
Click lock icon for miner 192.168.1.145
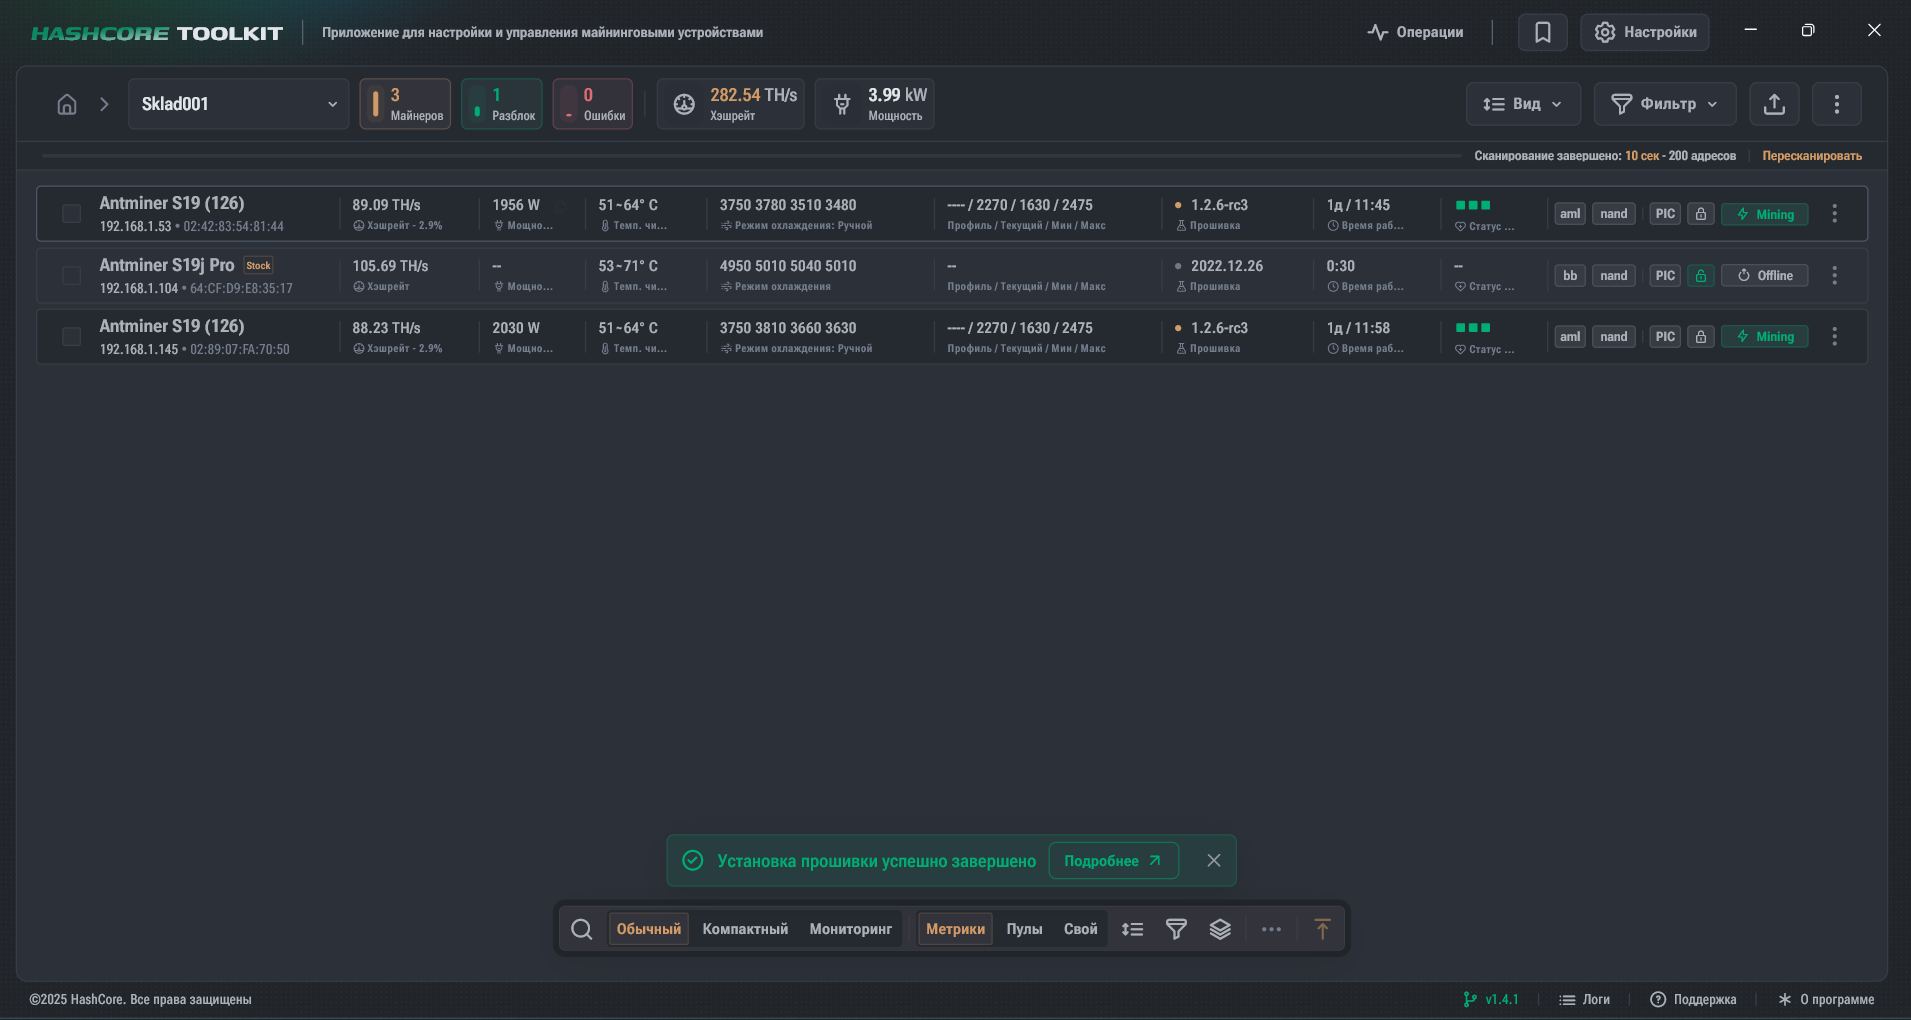tap(1701, 337)
